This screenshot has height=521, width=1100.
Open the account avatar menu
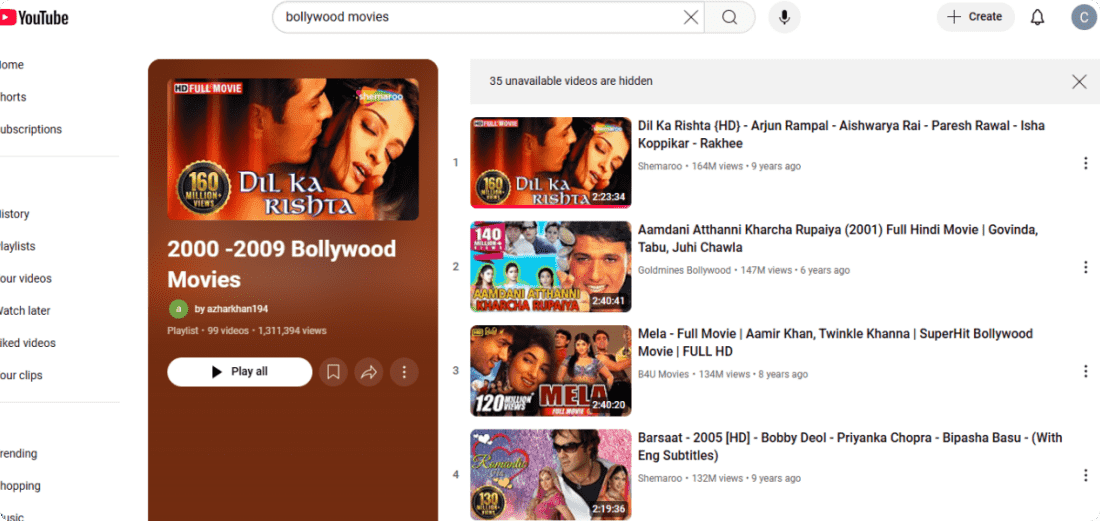point(1083,17)
